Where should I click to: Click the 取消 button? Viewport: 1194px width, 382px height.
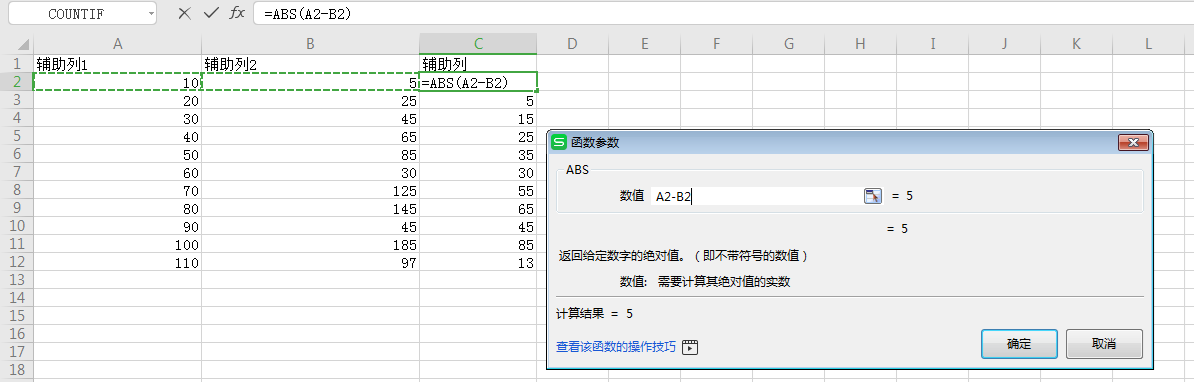[1104, 344]
